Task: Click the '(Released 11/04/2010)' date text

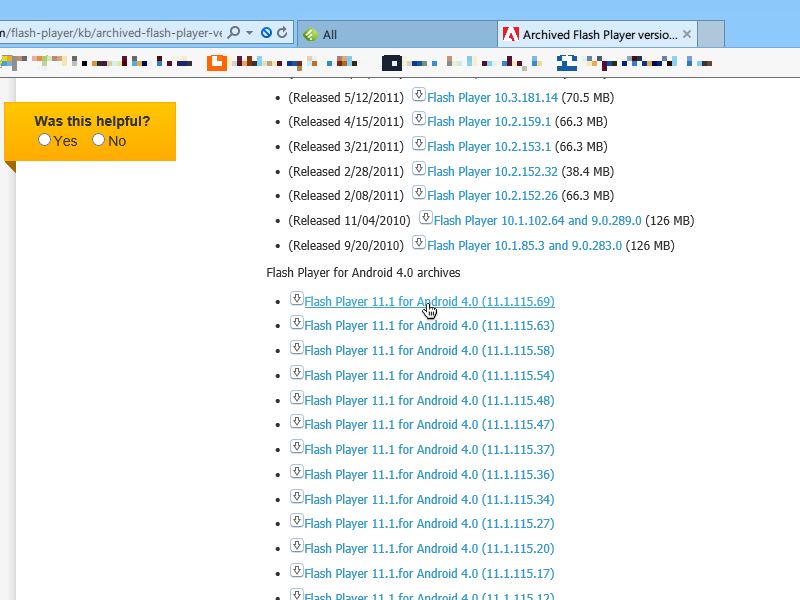Action: click(x=349, y=221)
